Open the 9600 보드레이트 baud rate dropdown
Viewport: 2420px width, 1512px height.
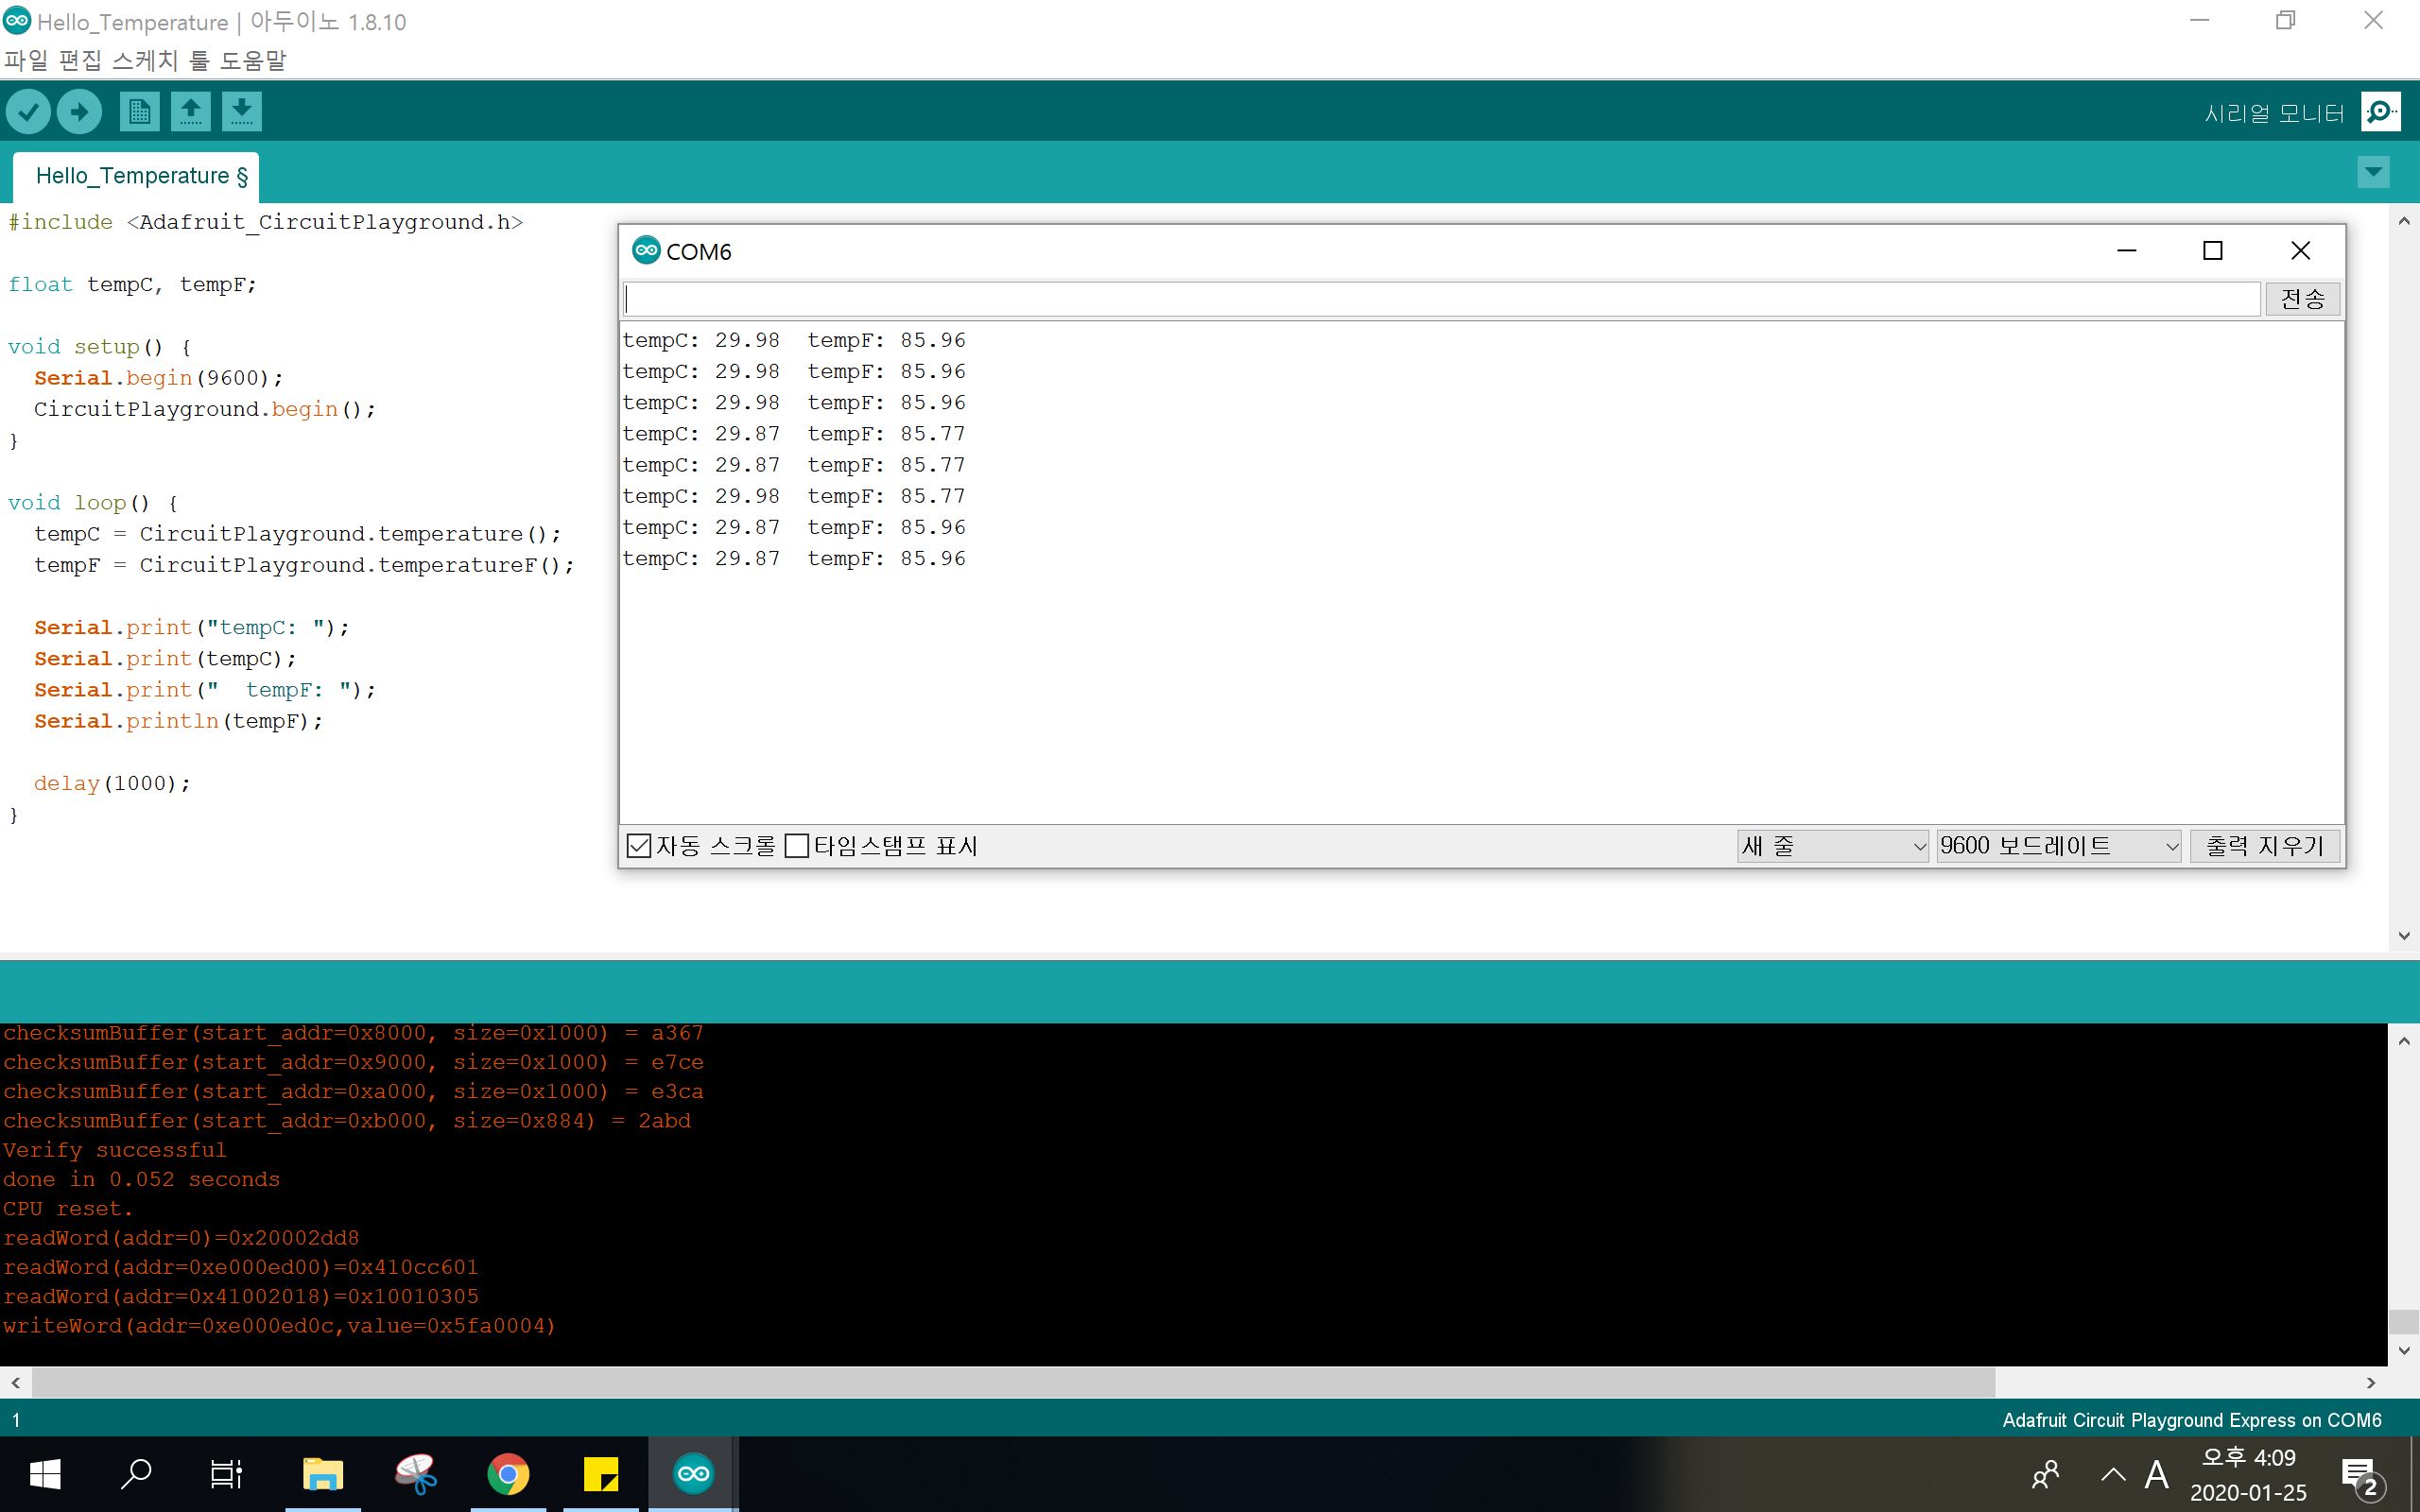[x=2058, y=846]
